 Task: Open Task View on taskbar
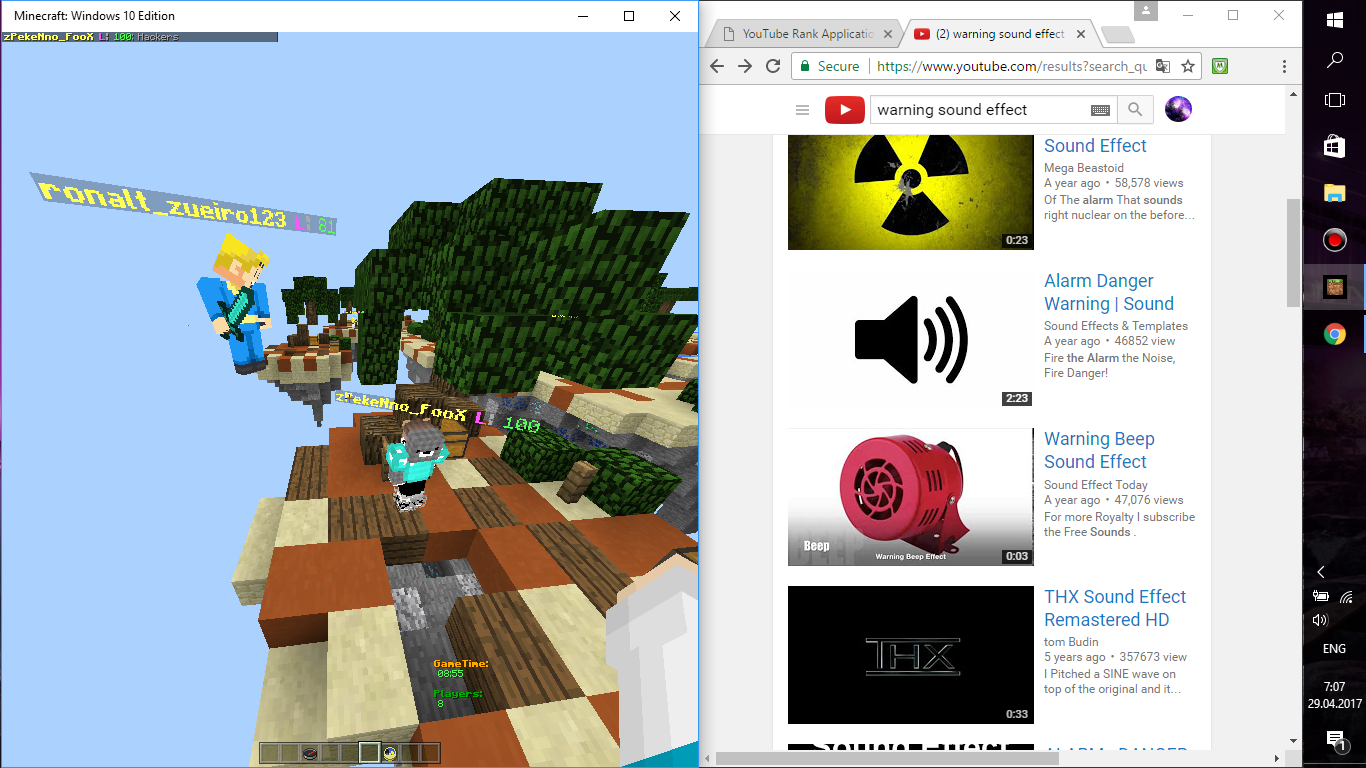click(x=1335, y=100)
